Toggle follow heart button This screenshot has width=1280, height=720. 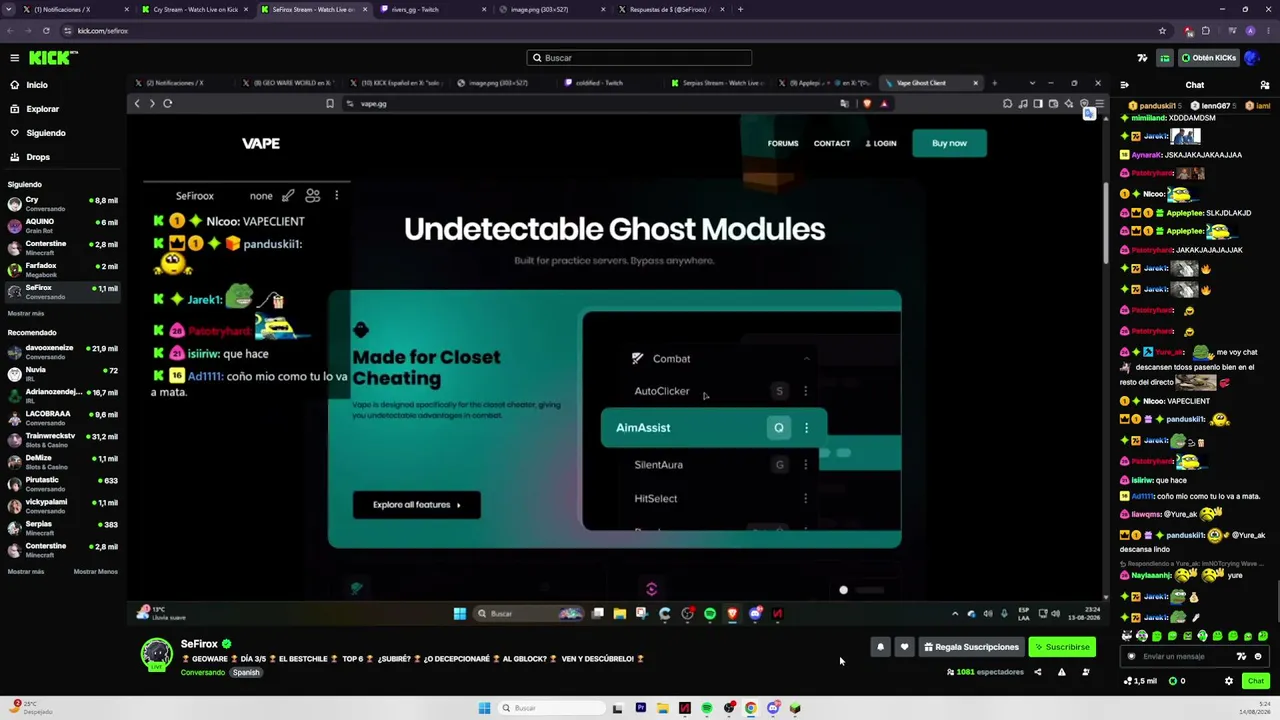point(904,647)
